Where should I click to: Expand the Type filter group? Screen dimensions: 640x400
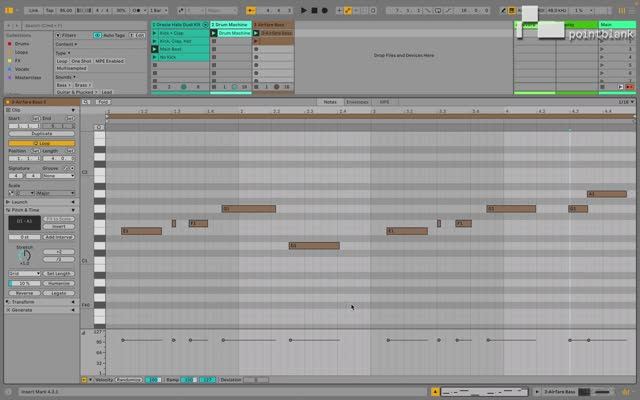pos(63,53)
